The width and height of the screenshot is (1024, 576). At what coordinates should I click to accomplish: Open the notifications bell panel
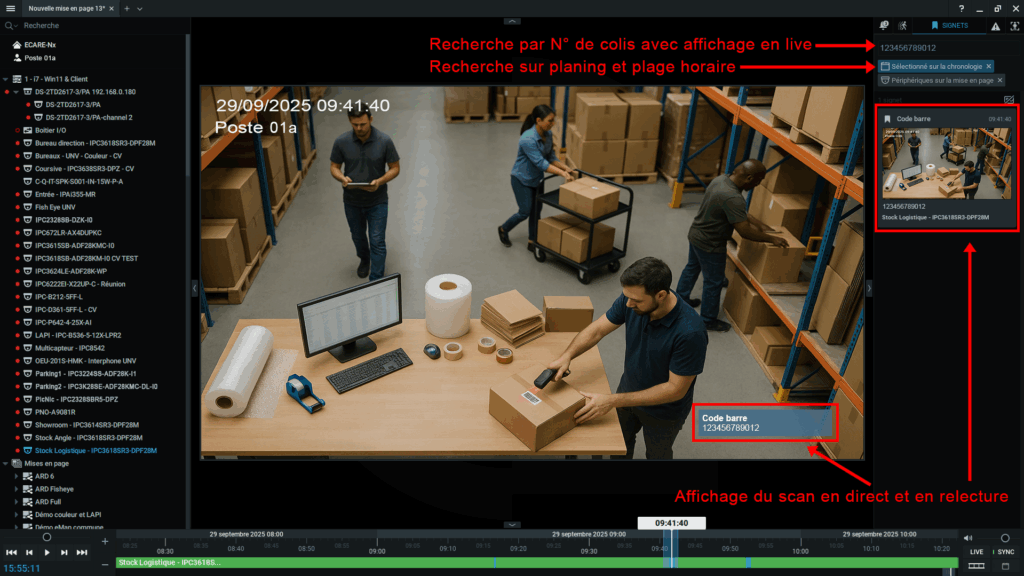coord(884,26)
